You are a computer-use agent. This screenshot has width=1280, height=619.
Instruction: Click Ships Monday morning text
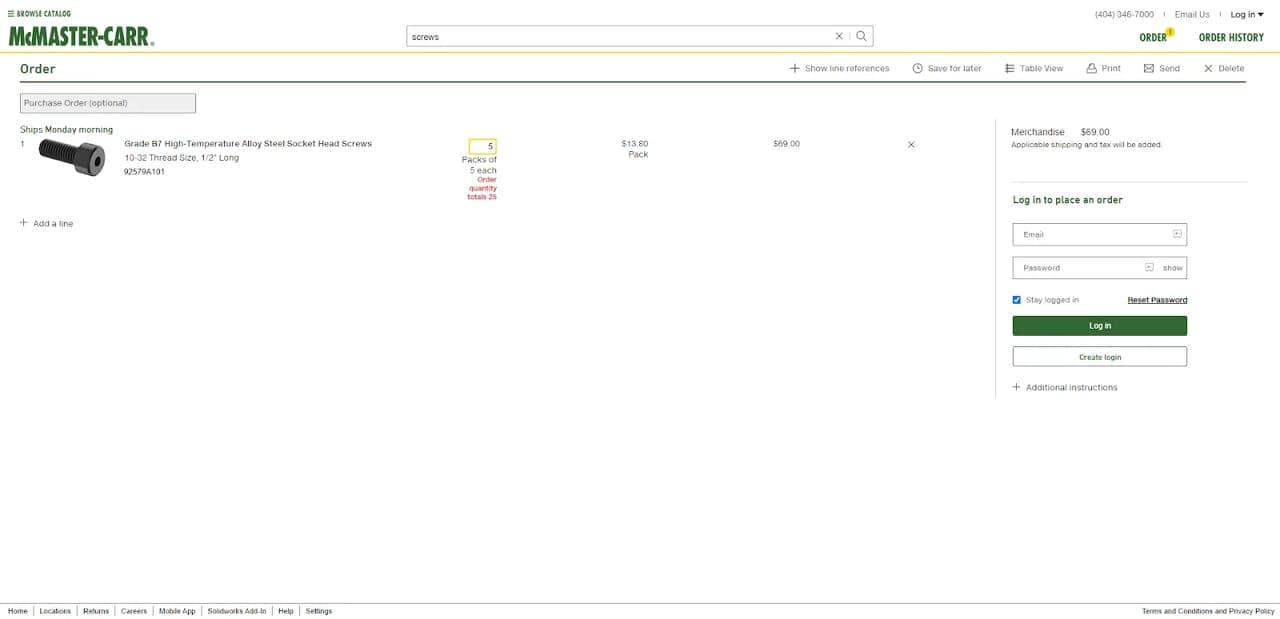(66, 130)
